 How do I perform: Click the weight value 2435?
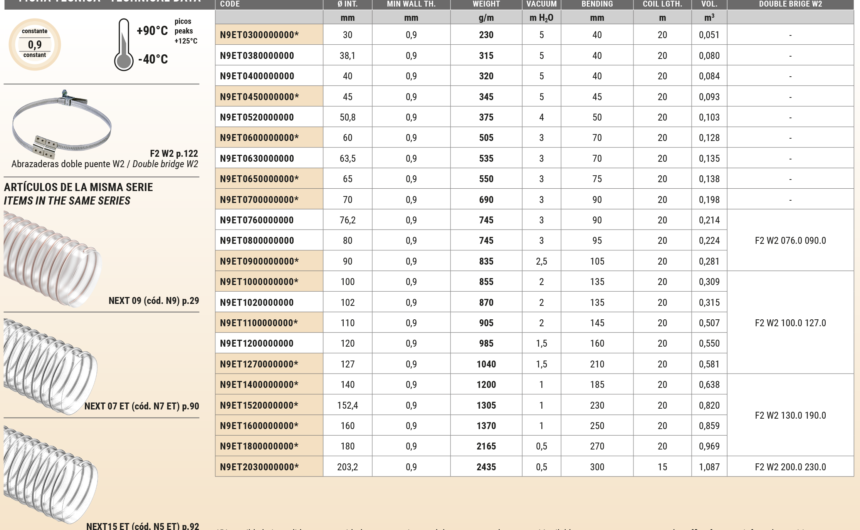pos(486,466)
